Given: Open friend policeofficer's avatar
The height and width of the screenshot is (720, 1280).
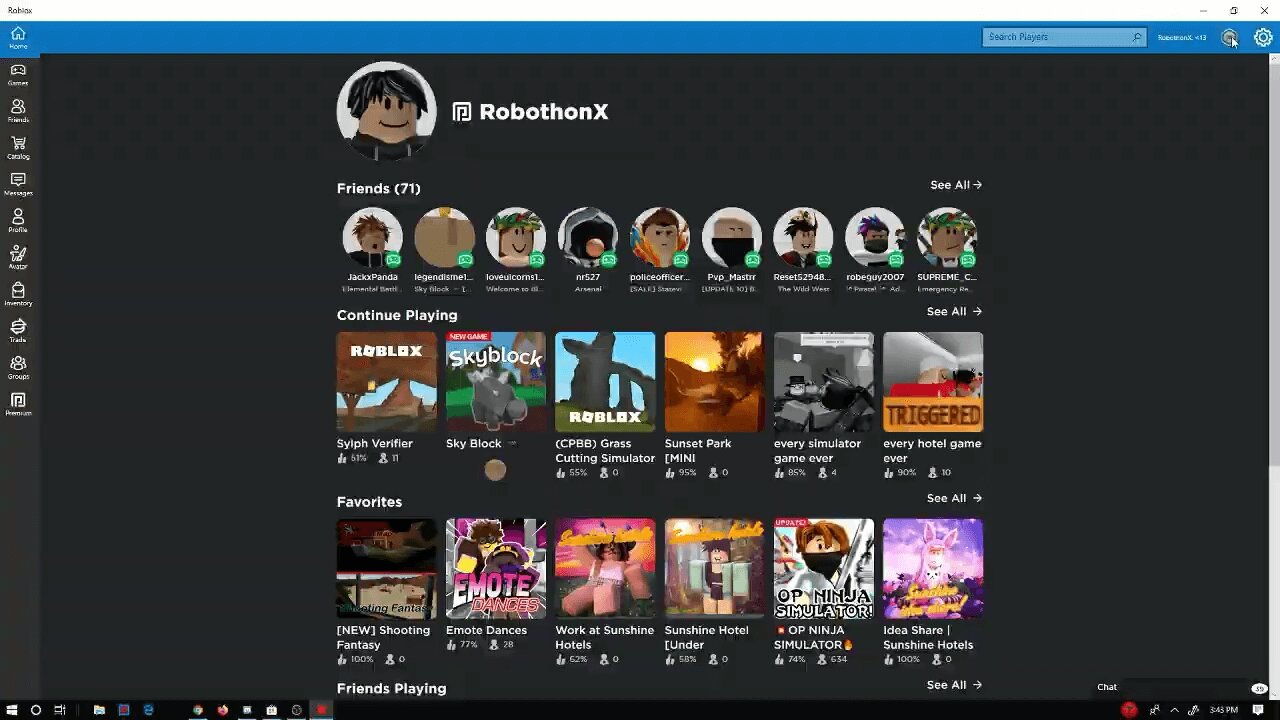Looking at the screenshot, I should tap(660, 238).
